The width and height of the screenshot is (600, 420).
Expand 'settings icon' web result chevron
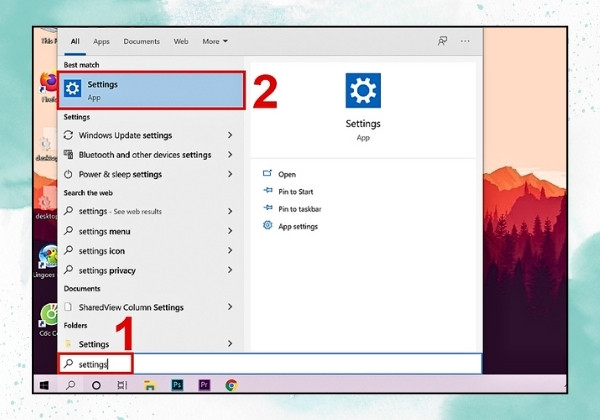pos(230,251)
